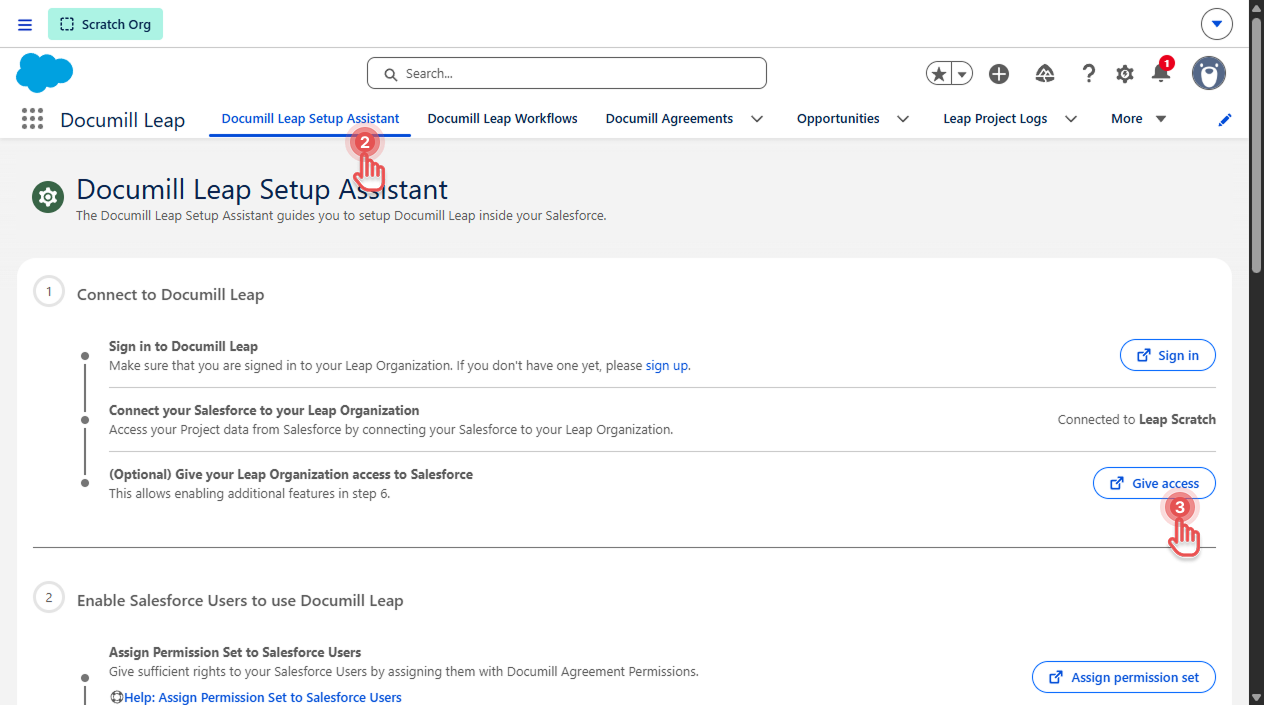Open the Global Actions plus icon
The image size is (1264, 705).
tap(999, 74)
